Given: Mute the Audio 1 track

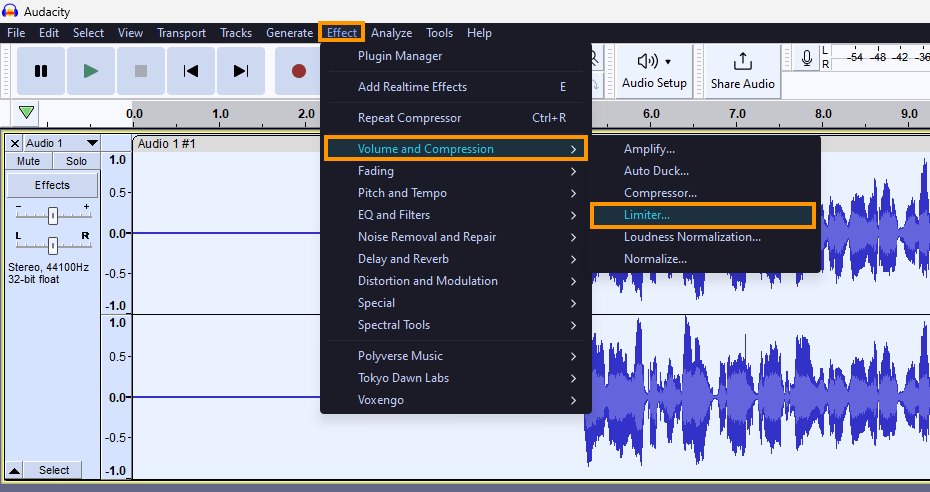Looking at the screenshot, I should click(28, 161).
